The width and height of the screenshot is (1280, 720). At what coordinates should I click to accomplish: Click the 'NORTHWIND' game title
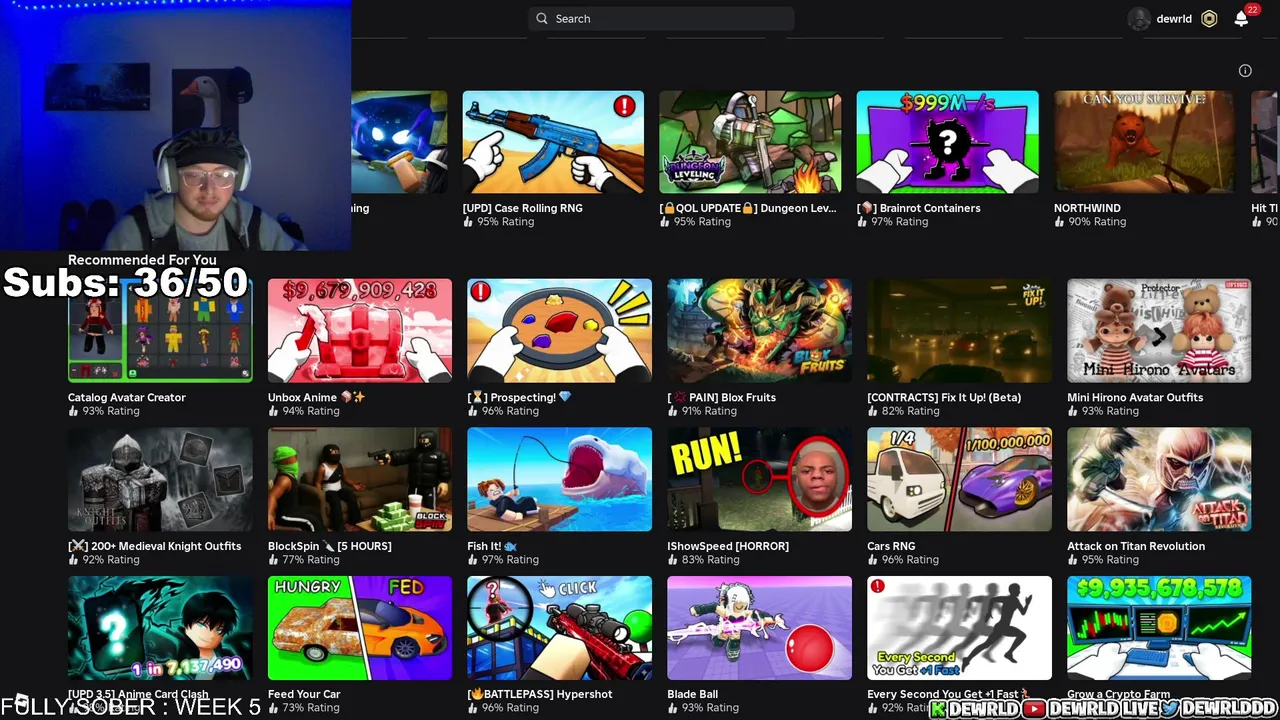coord(1087,208)
